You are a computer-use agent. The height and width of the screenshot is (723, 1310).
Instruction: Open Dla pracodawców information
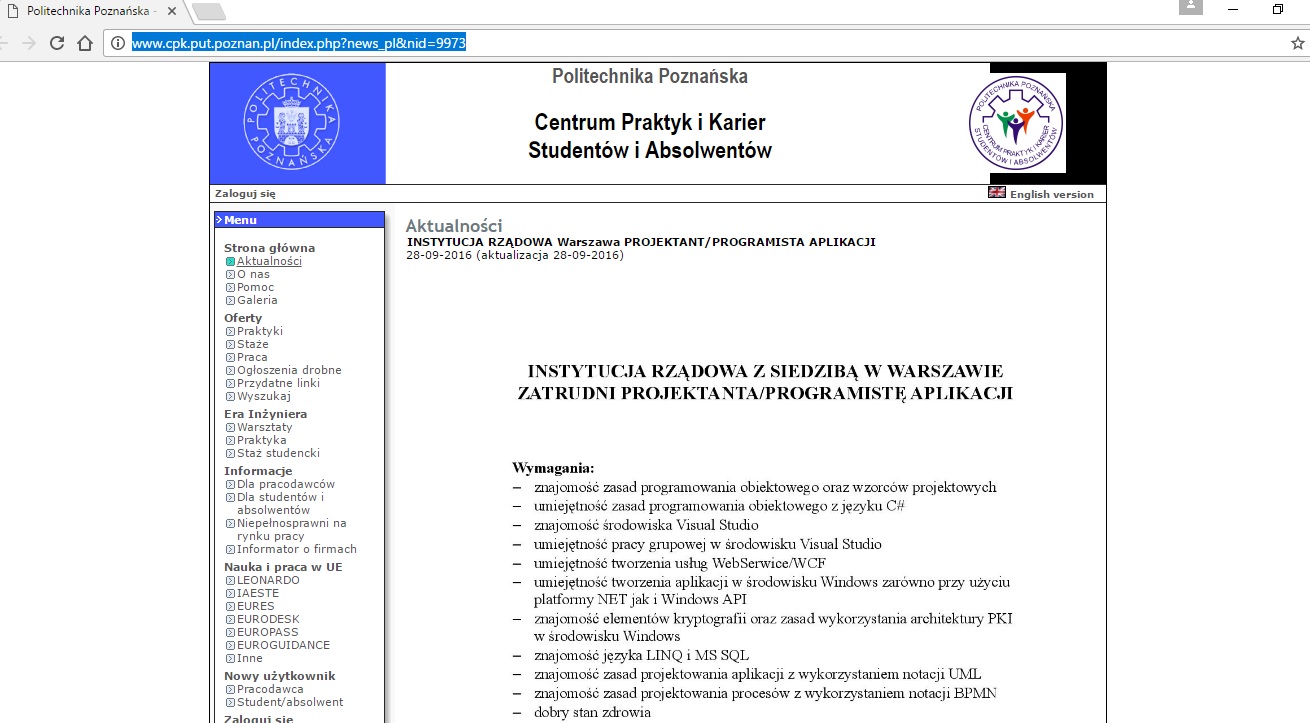point(286,484)
